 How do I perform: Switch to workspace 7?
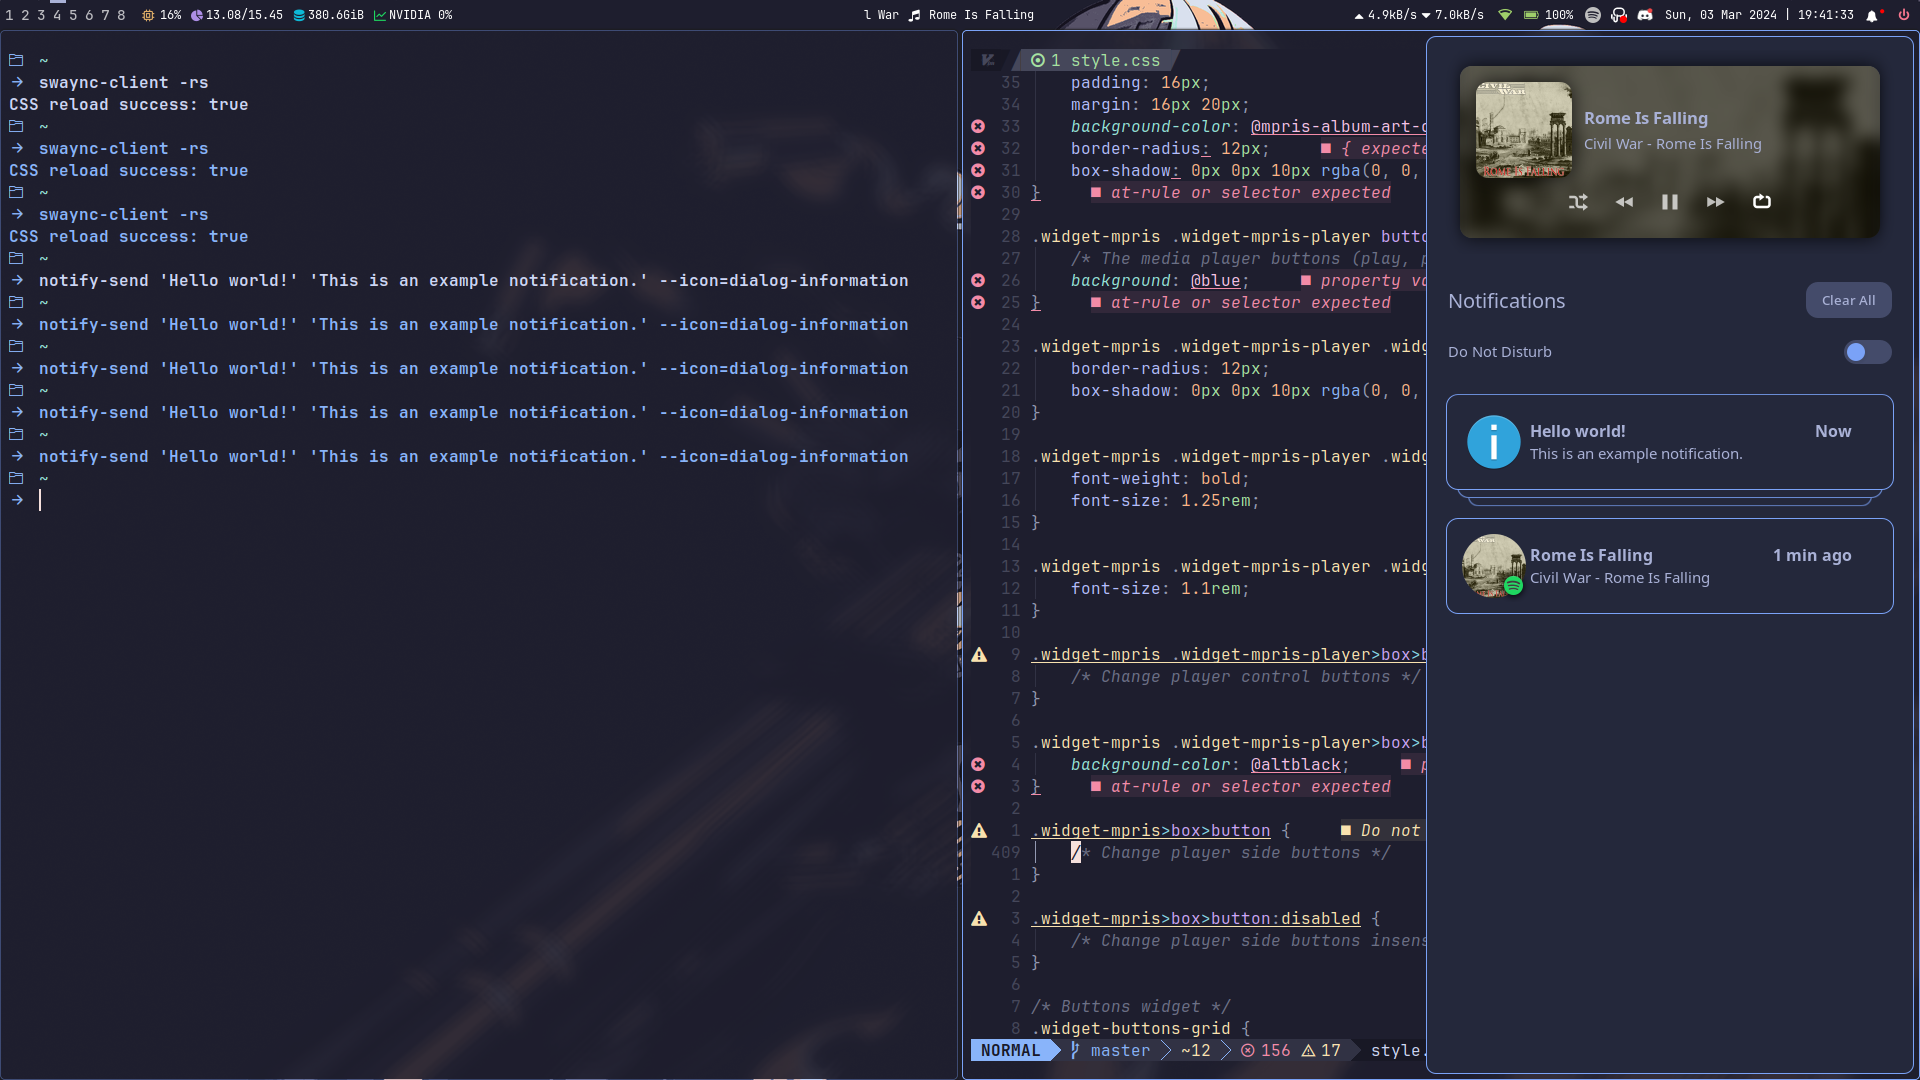tap(105, 15)
